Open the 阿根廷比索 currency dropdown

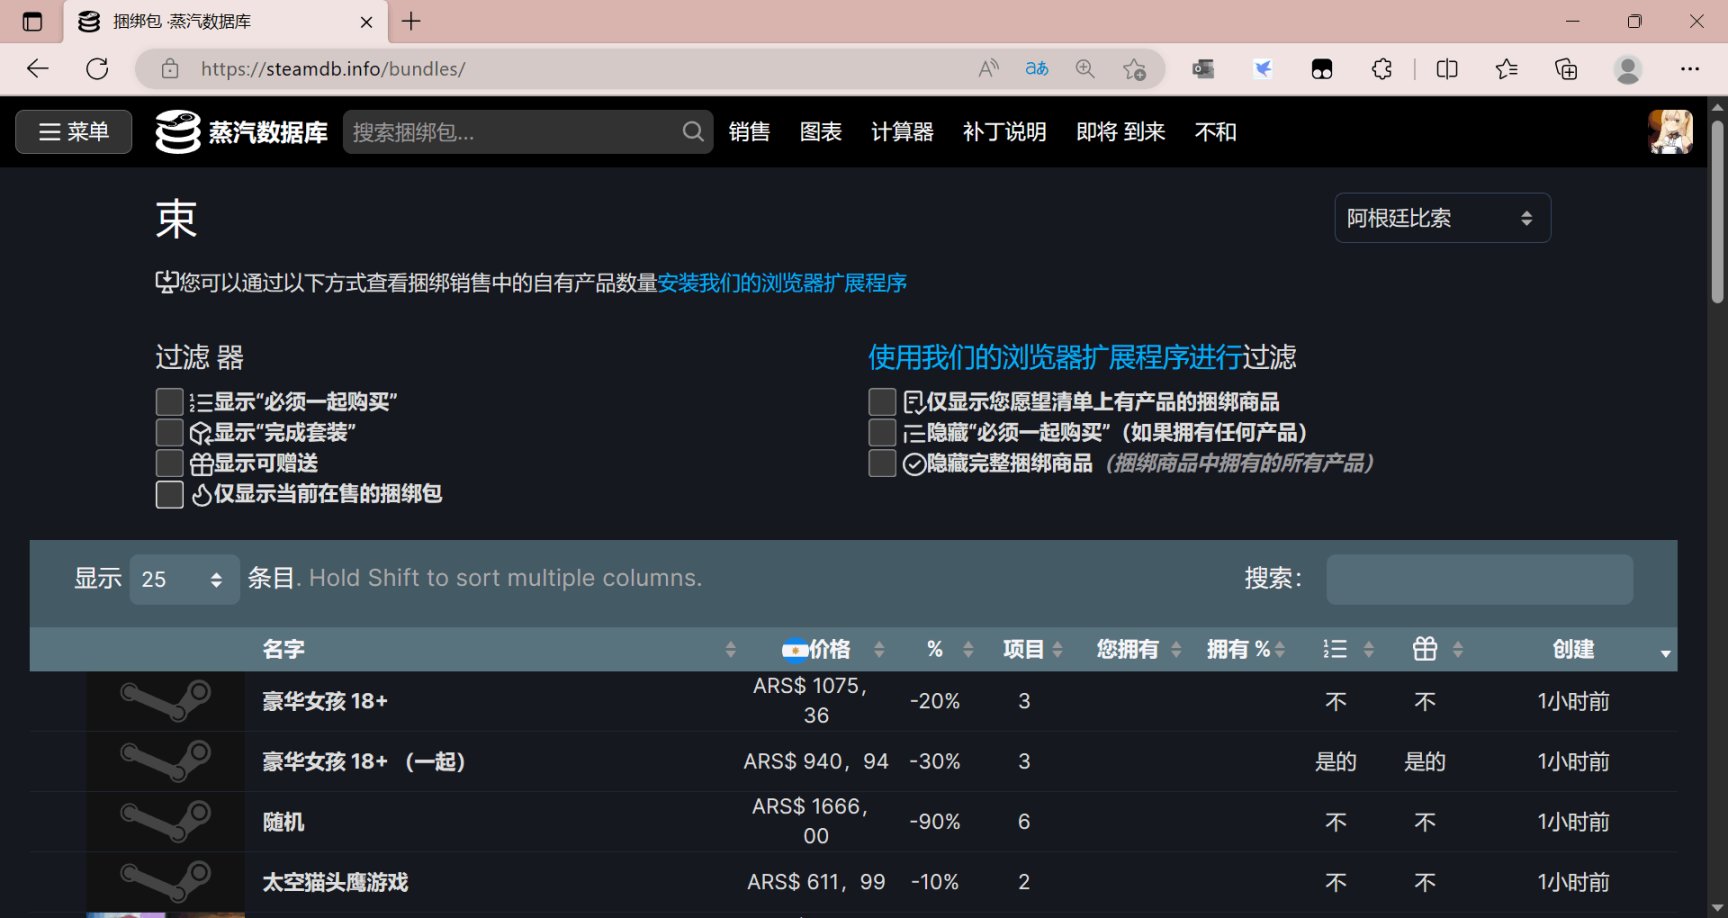click(1442, 218)
